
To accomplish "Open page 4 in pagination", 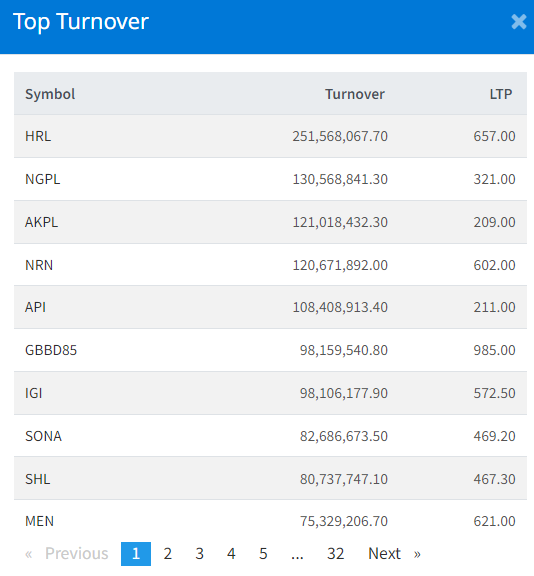I will pyautogui.click(x=231, y=554).
